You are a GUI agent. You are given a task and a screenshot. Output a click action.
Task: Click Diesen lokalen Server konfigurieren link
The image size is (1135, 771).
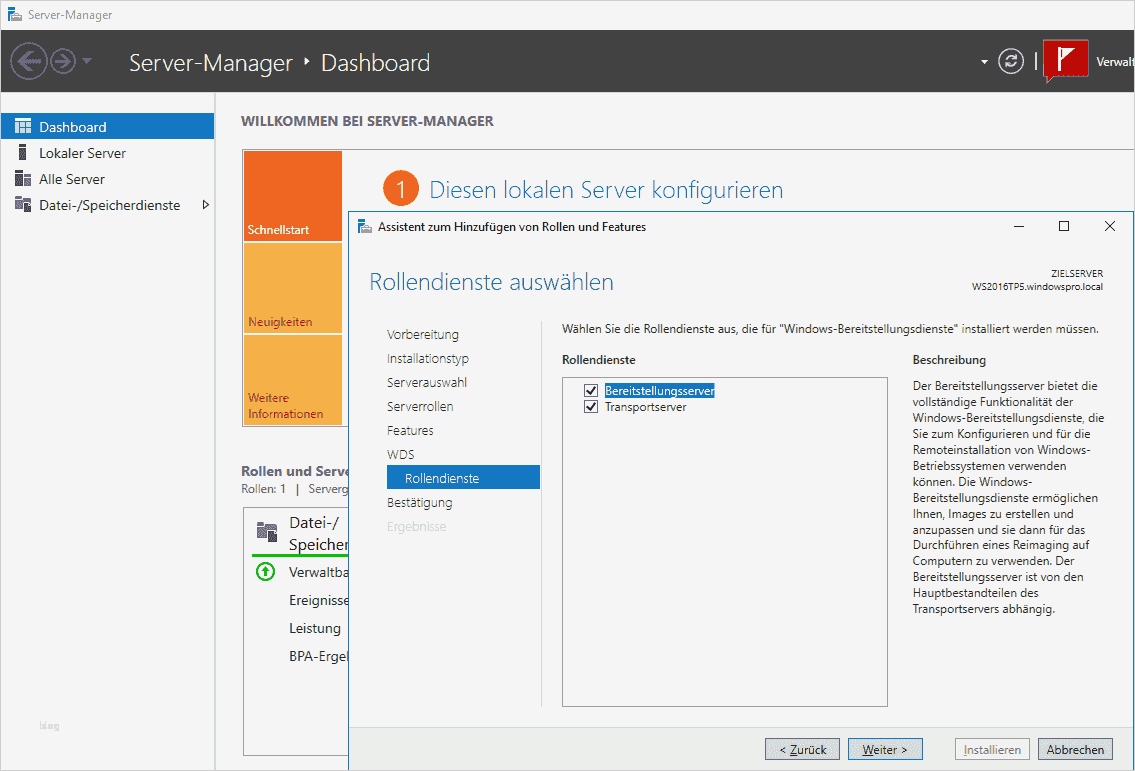606,190
